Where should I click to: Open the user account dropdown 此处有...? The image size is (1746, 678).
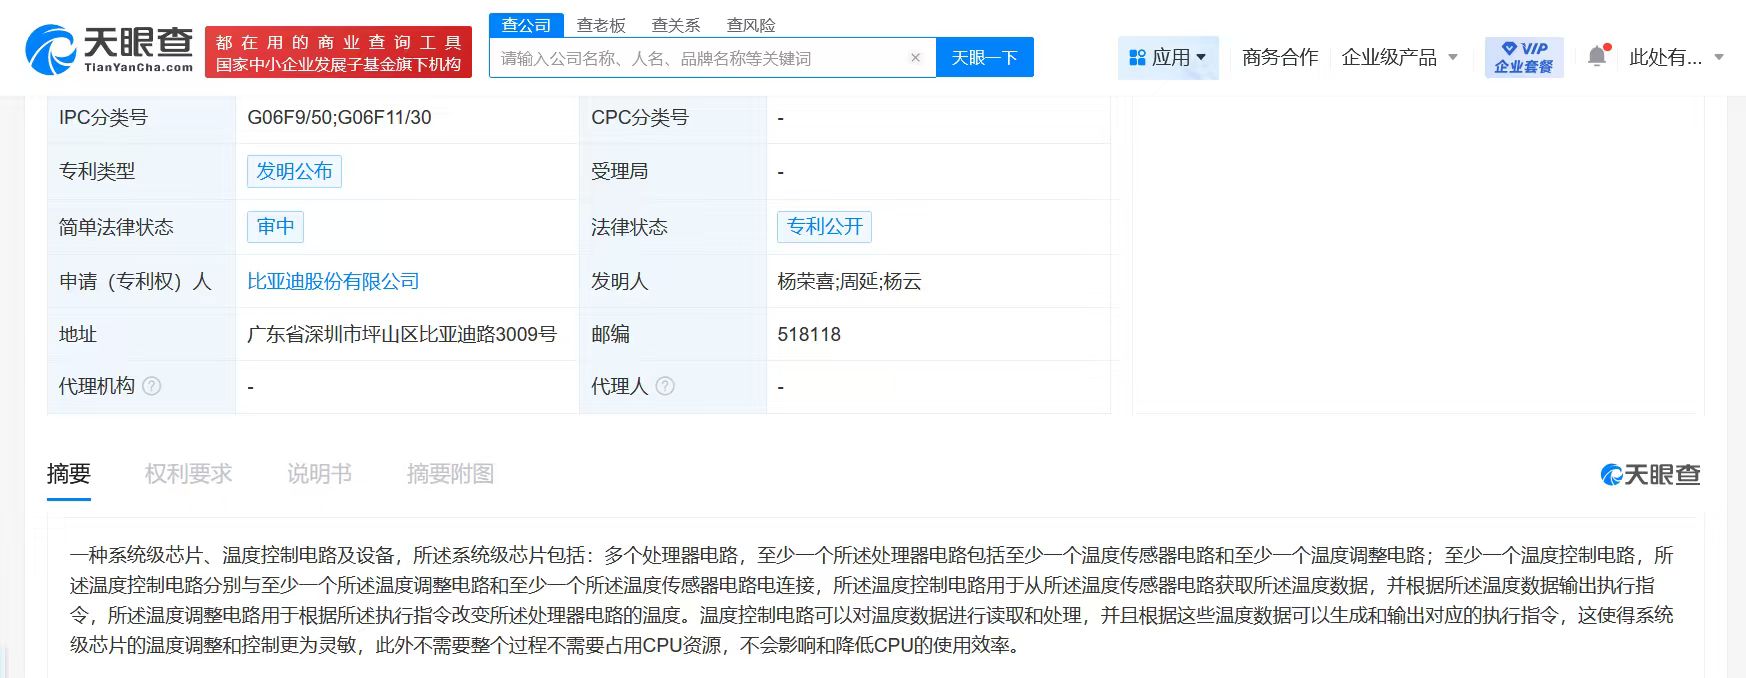point(1676,58)
